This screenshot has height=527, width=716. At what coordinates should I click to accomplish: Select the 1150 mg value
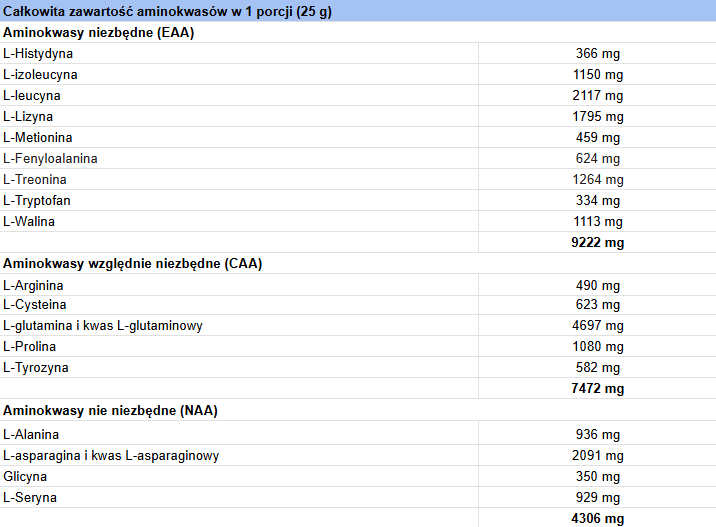598,75
